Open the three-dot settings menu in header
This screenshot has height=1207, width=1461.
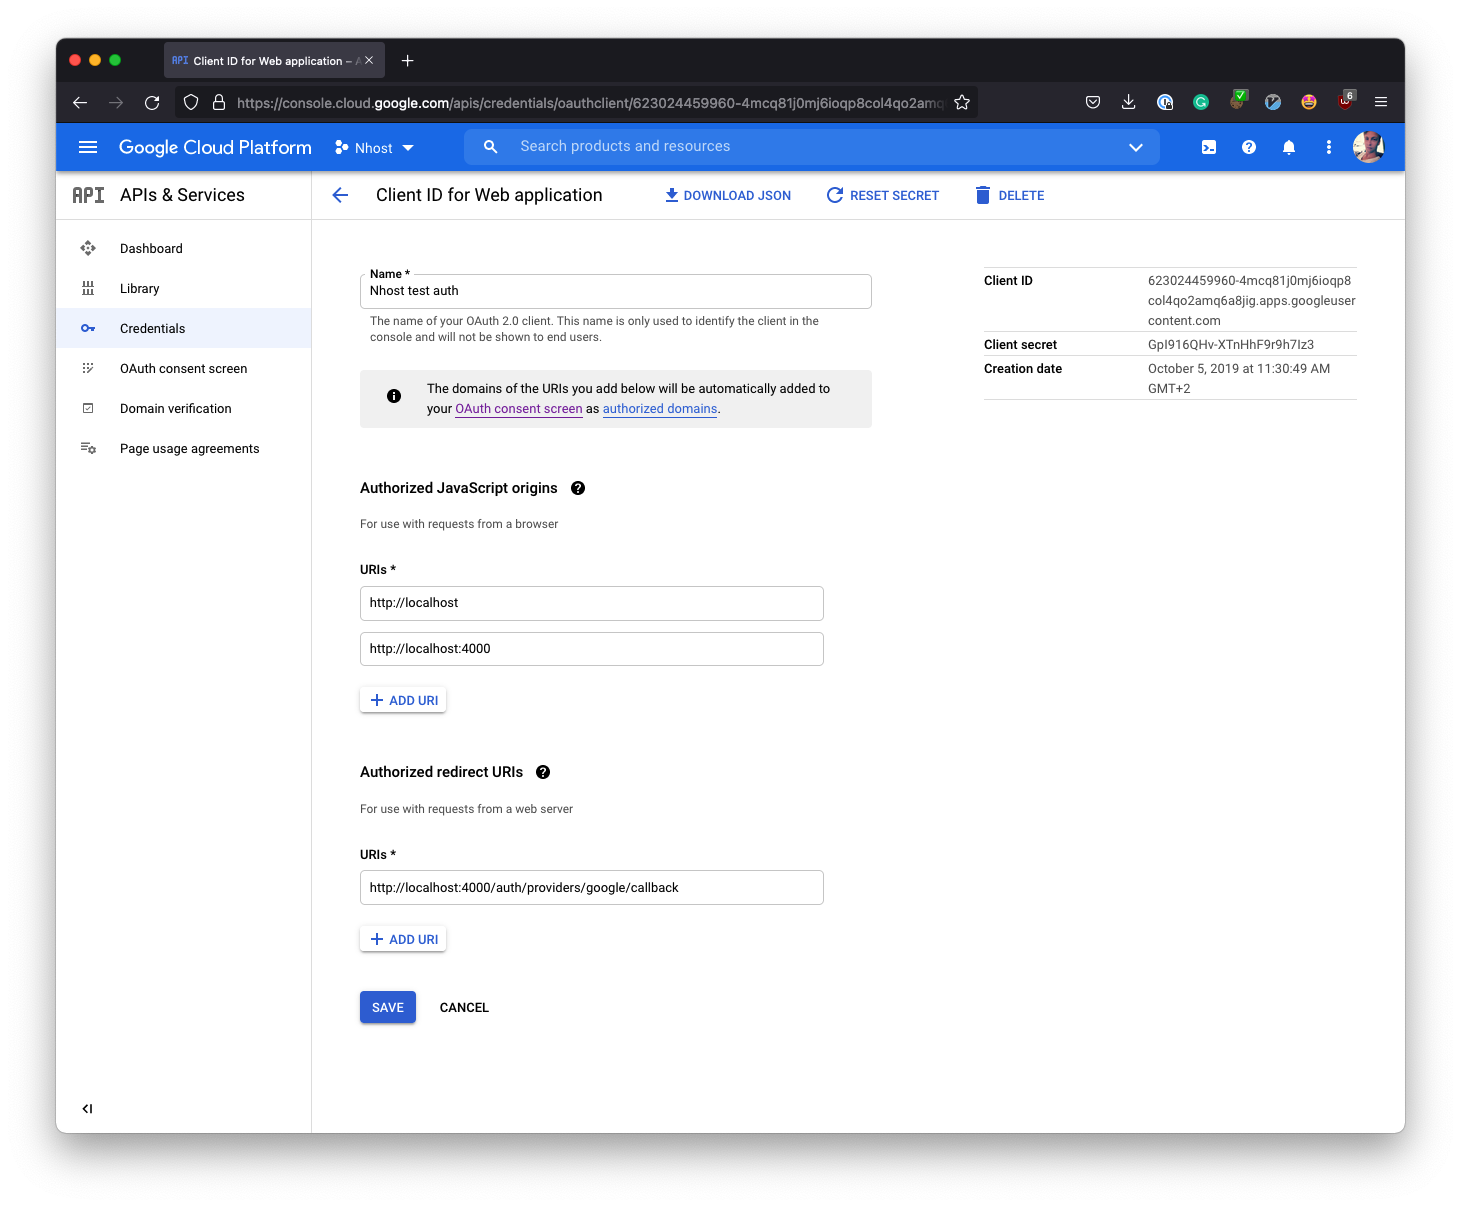pos(1329,147)
